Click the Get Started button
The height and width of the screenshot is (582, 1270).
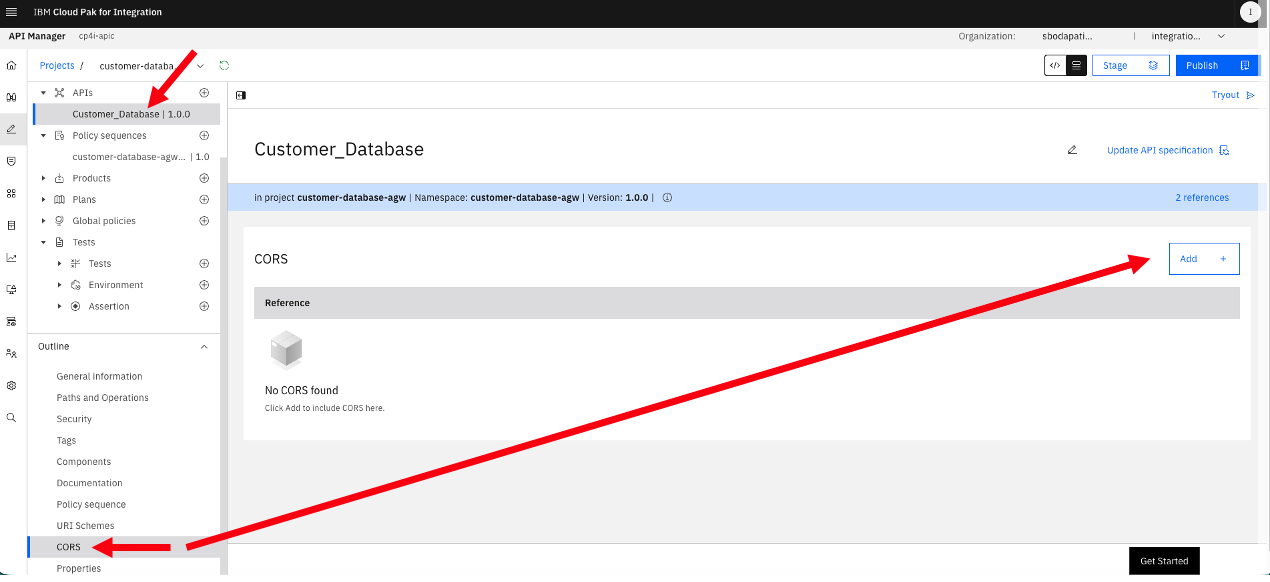(x=1164, y=561)
